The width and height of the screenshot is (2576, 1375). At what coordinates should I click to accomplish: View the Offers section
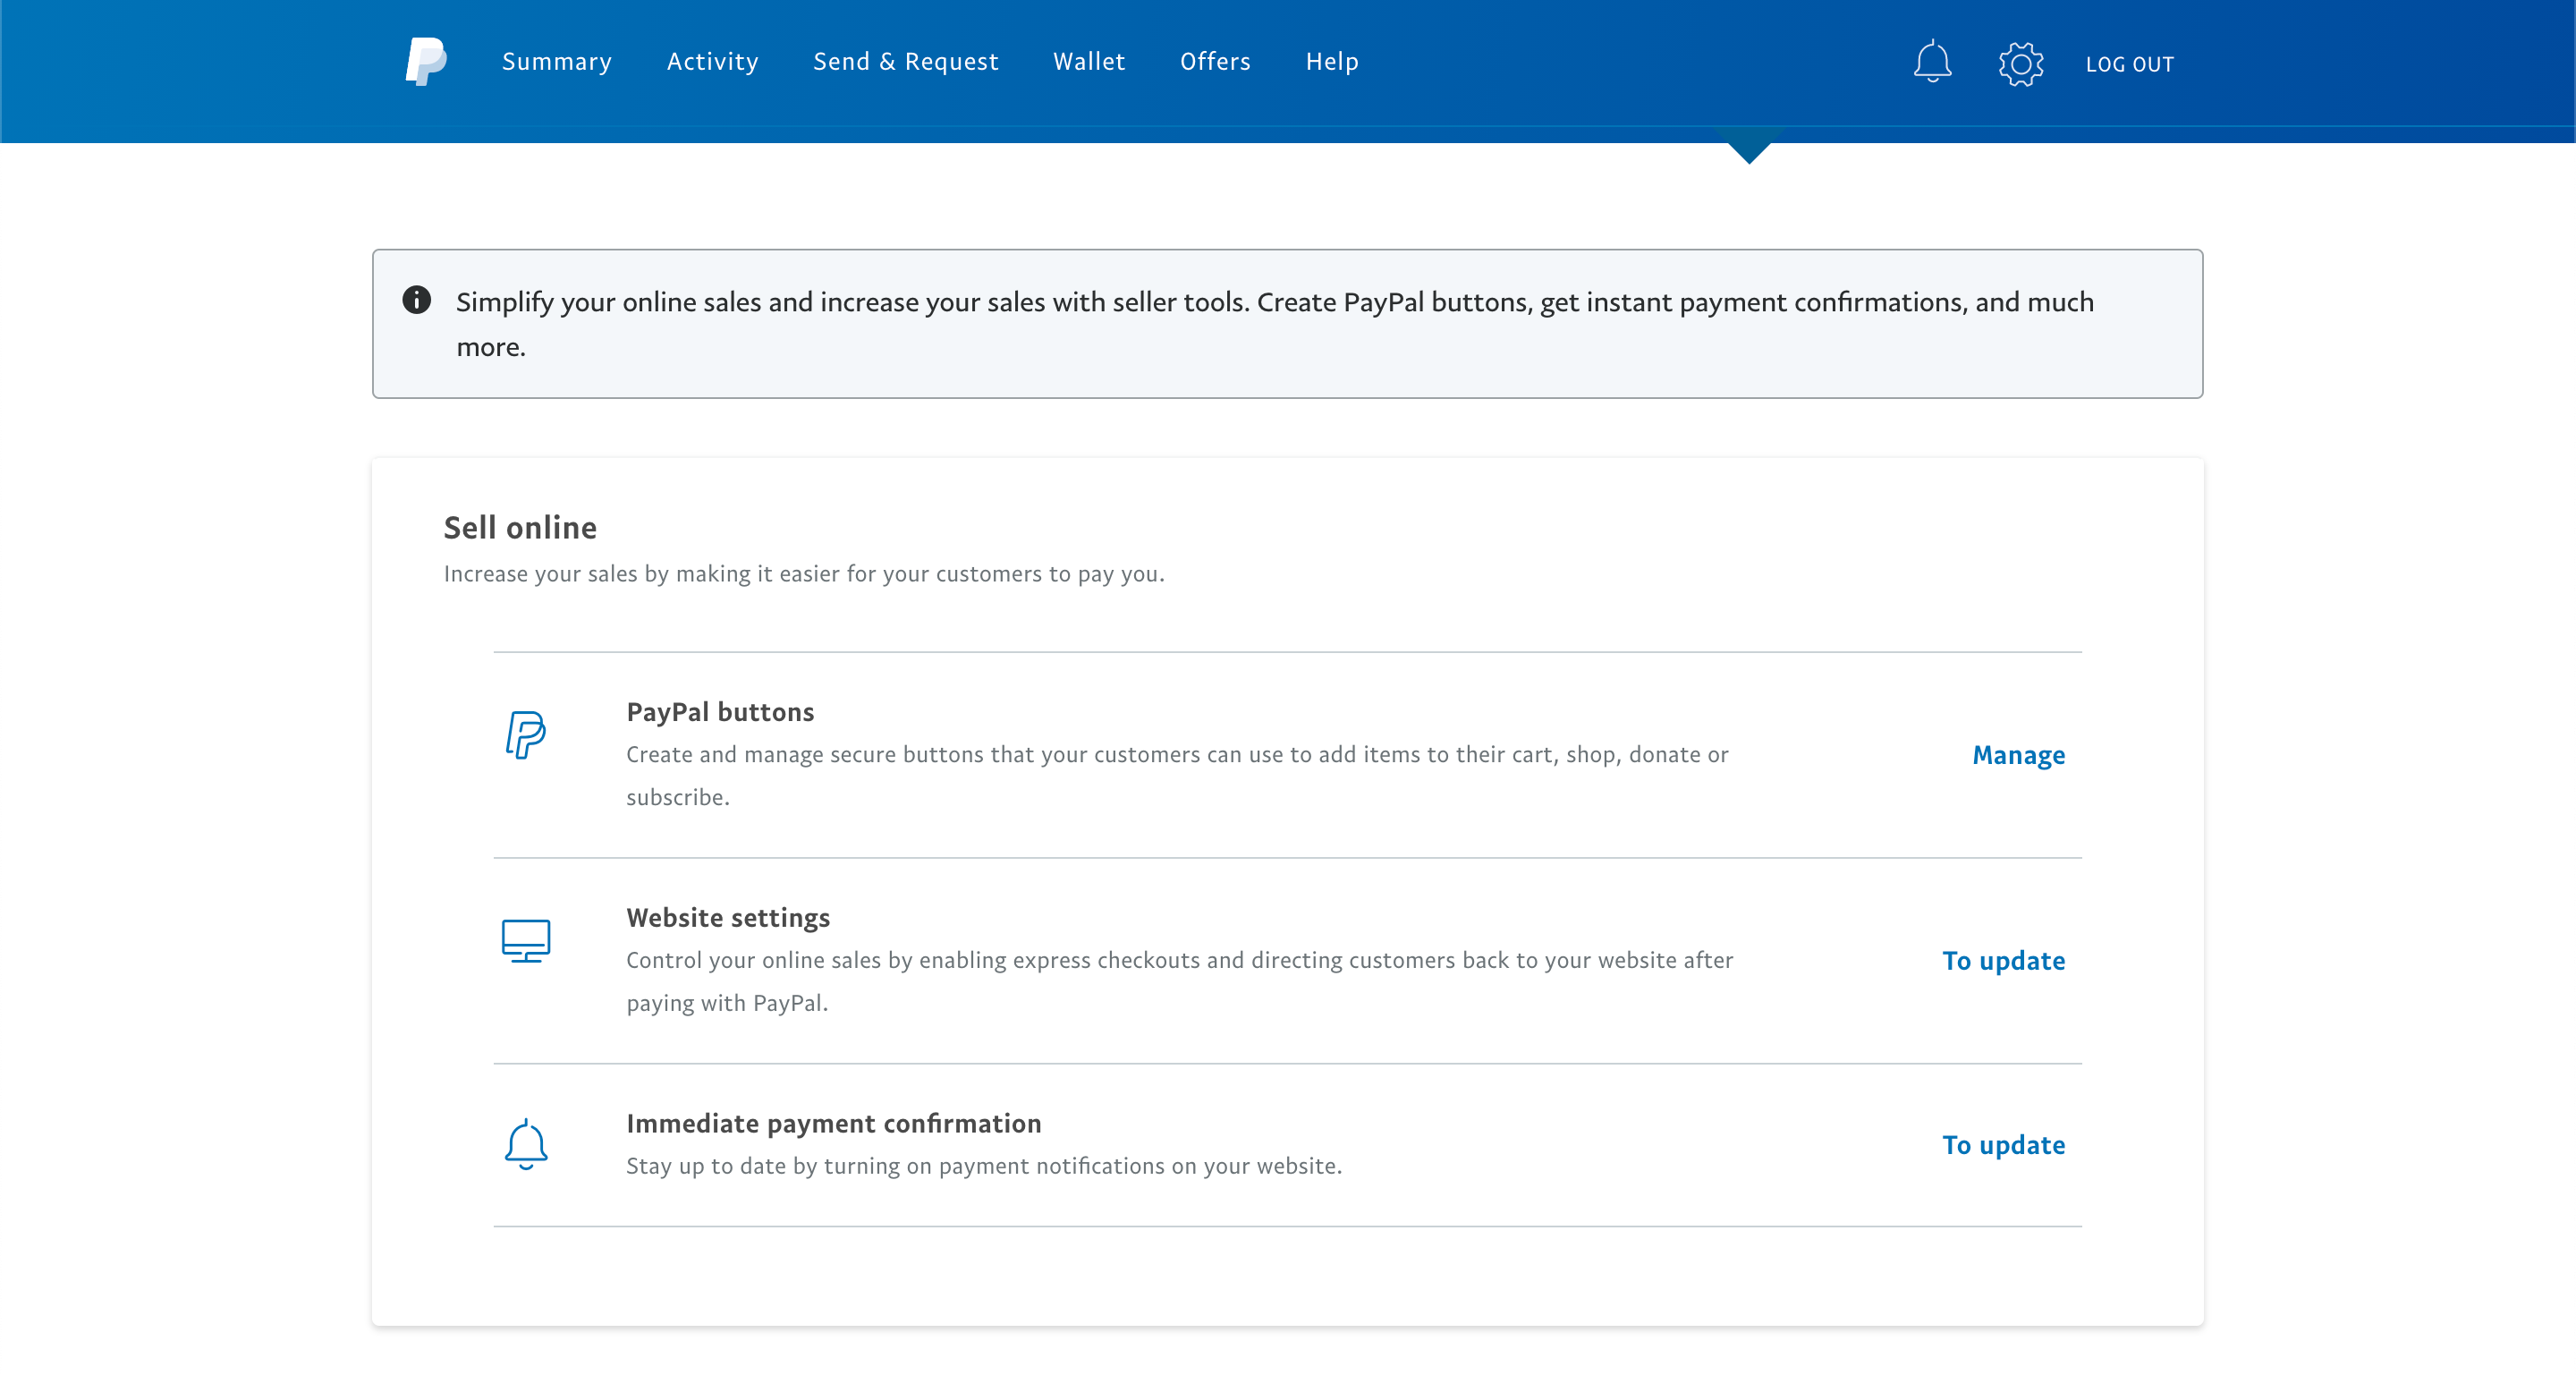click(1215, 62)
